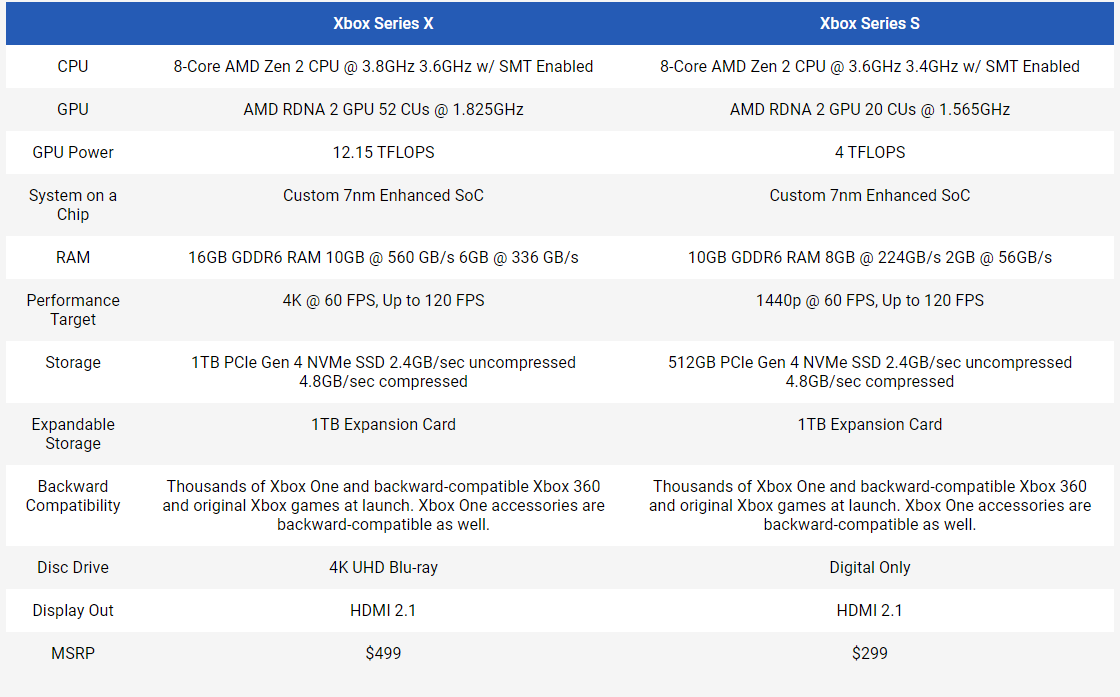Click the Display Out row label

coord(73,610)
